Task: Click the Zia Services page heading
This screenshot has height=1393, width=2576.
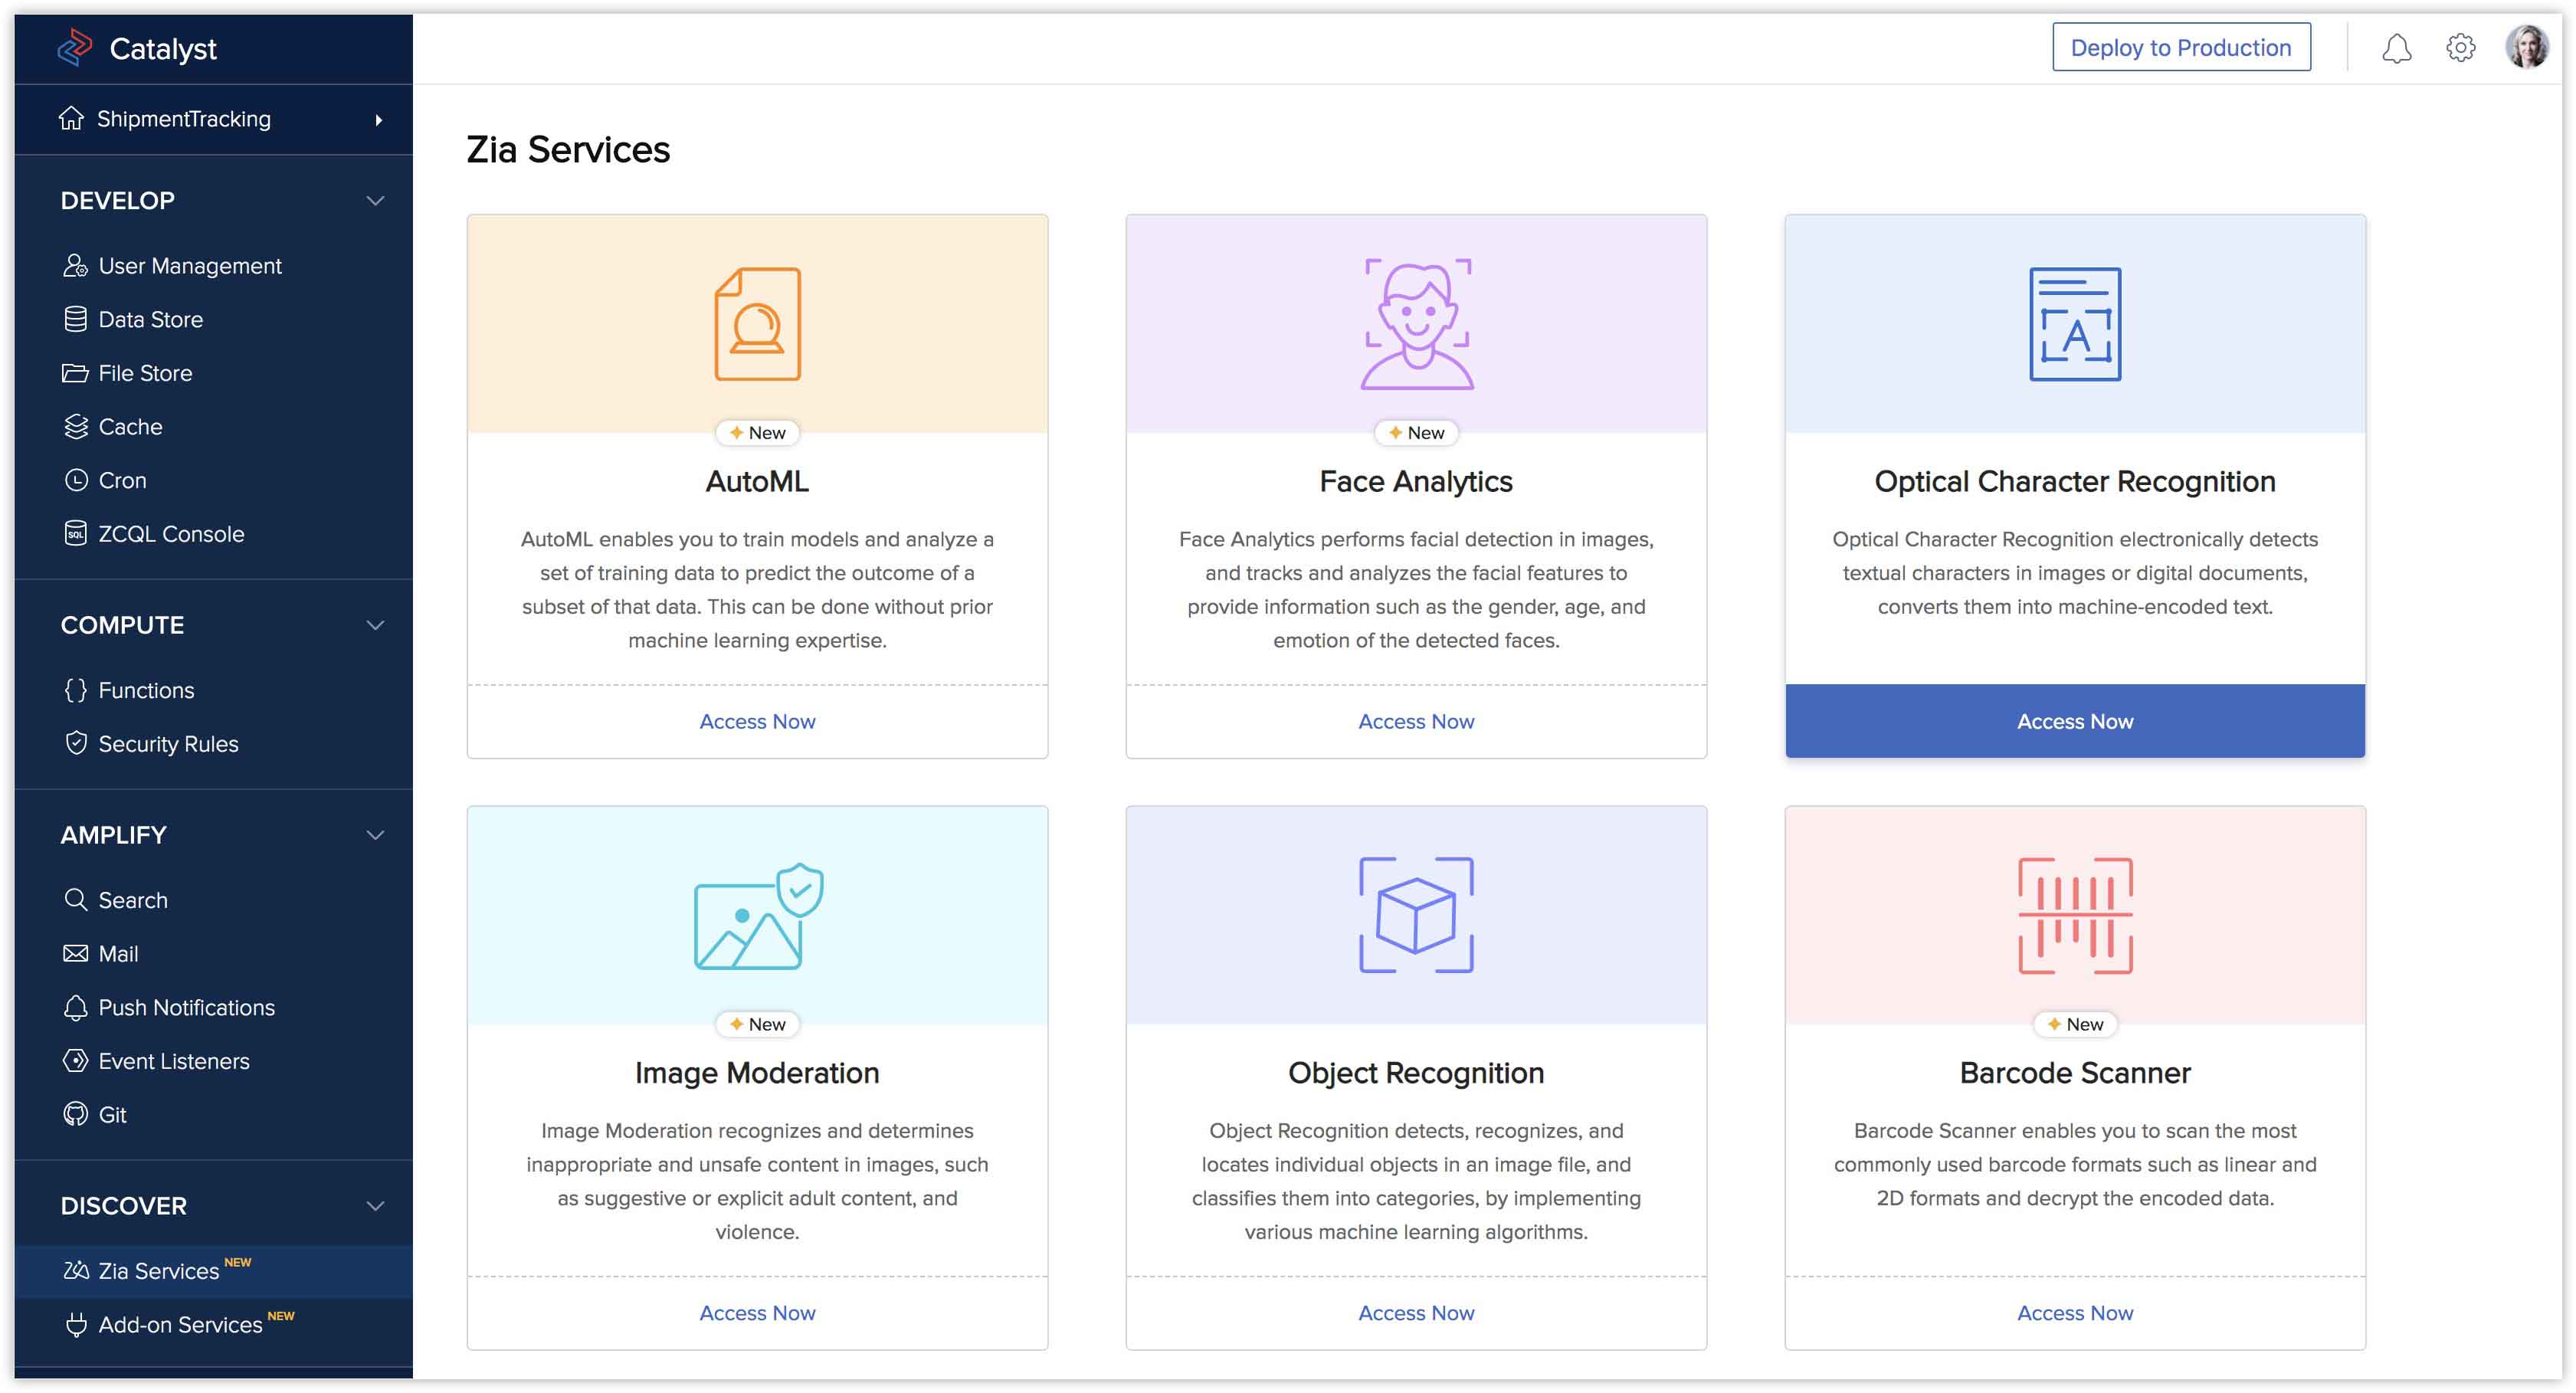Action: [x=568, y=150]
